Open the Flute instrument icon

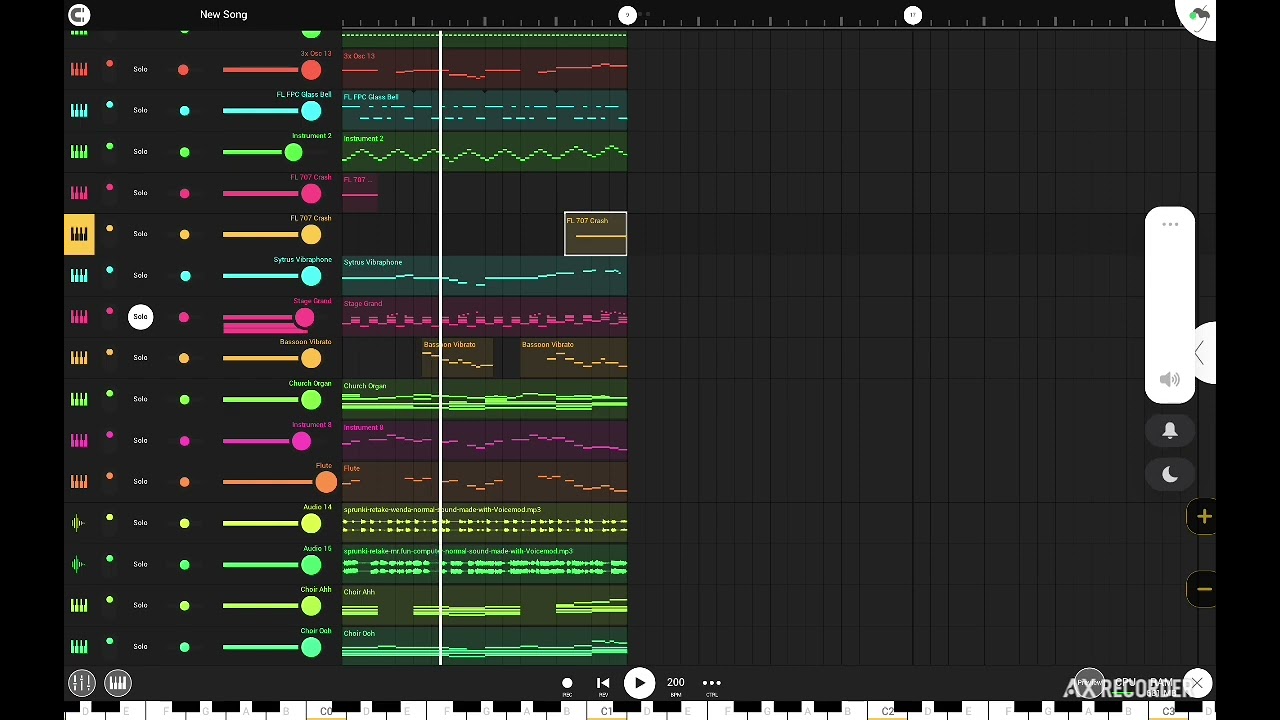pyautogui.click(x=79, y=481)
